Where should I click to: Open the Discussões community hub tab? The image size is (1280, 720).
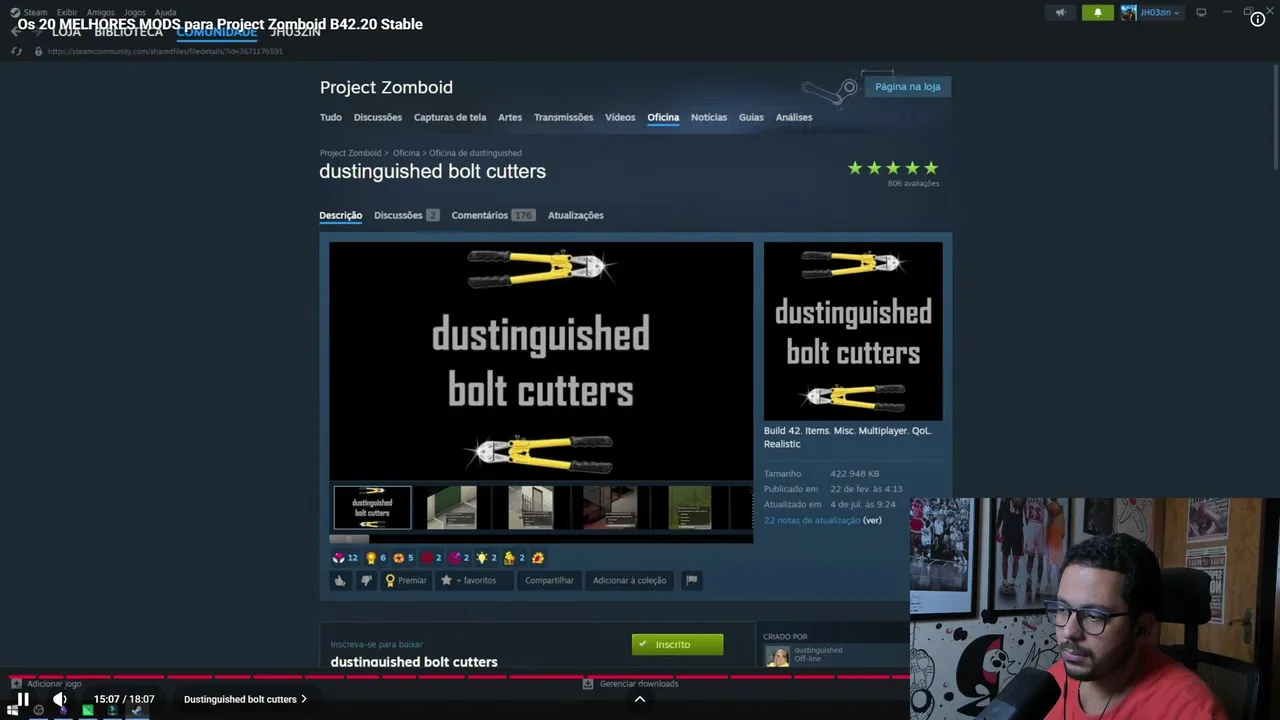[x=378, y=117]
